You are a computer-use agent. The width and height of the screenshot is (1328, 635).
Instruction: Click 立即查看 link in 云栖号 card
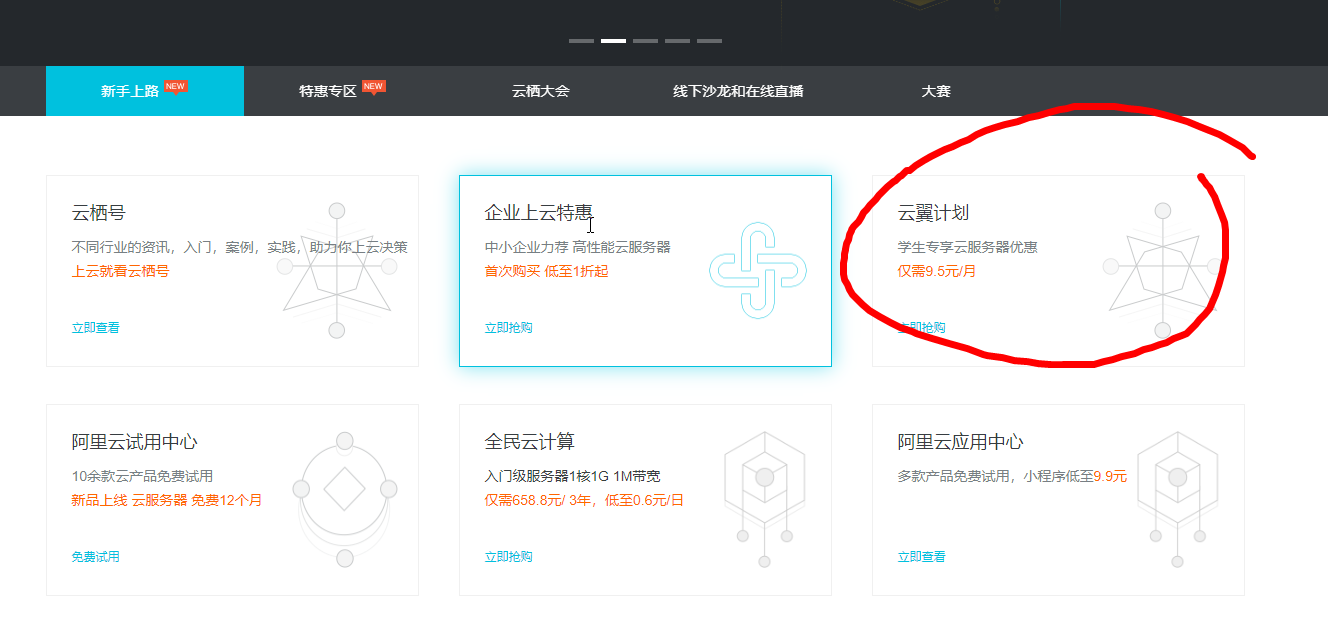[96, 328]
